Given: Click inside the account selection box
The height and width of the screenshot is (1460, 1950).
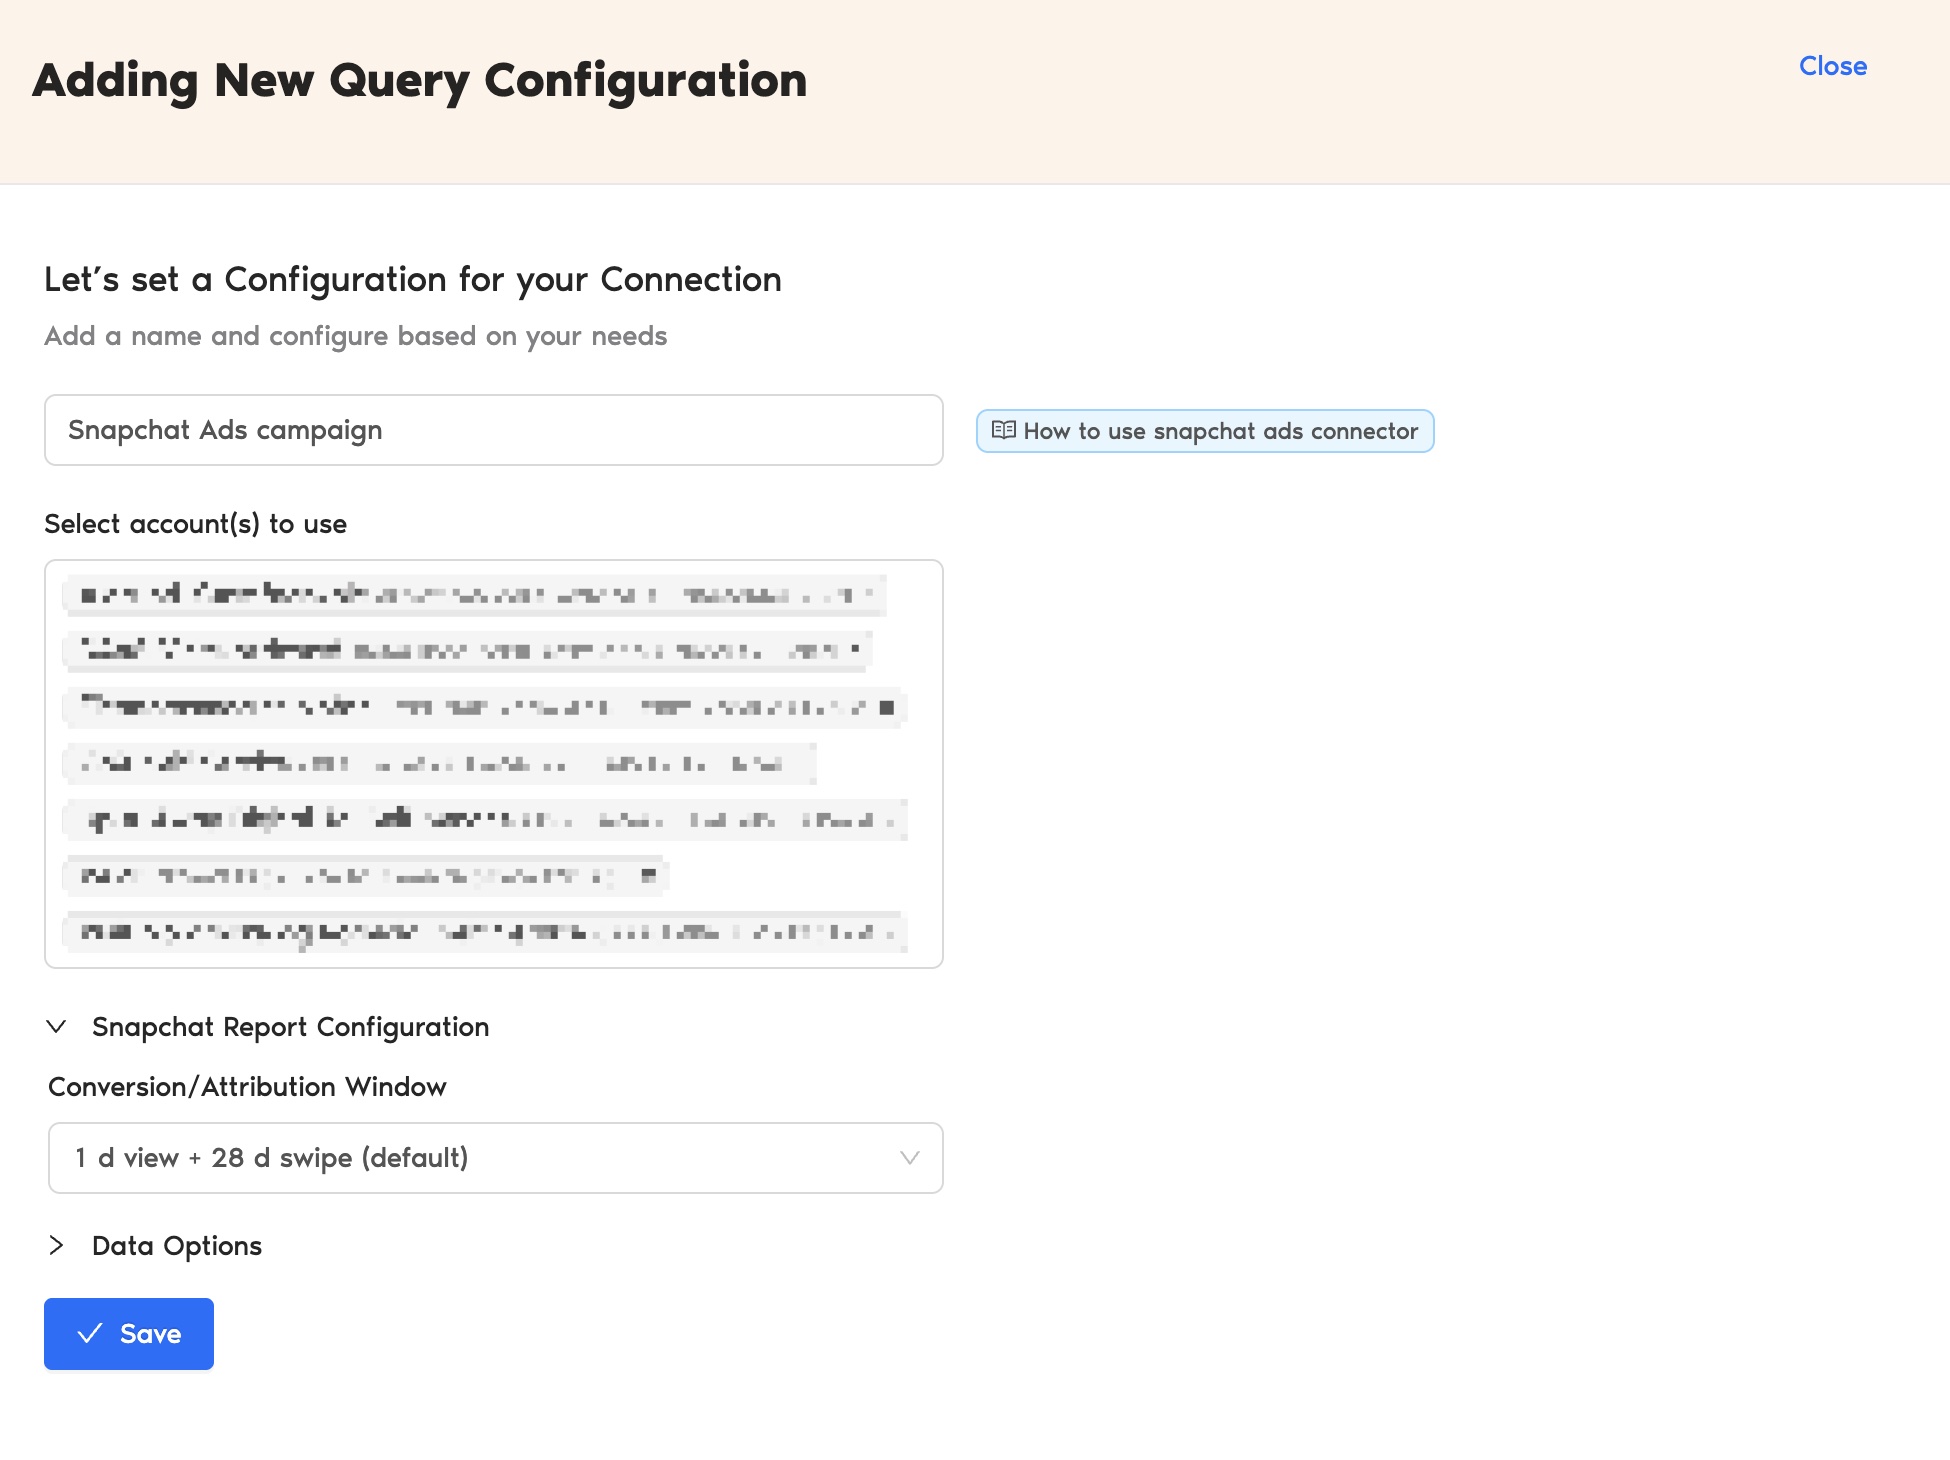Looking at the screenshot, I should (494, 764).
